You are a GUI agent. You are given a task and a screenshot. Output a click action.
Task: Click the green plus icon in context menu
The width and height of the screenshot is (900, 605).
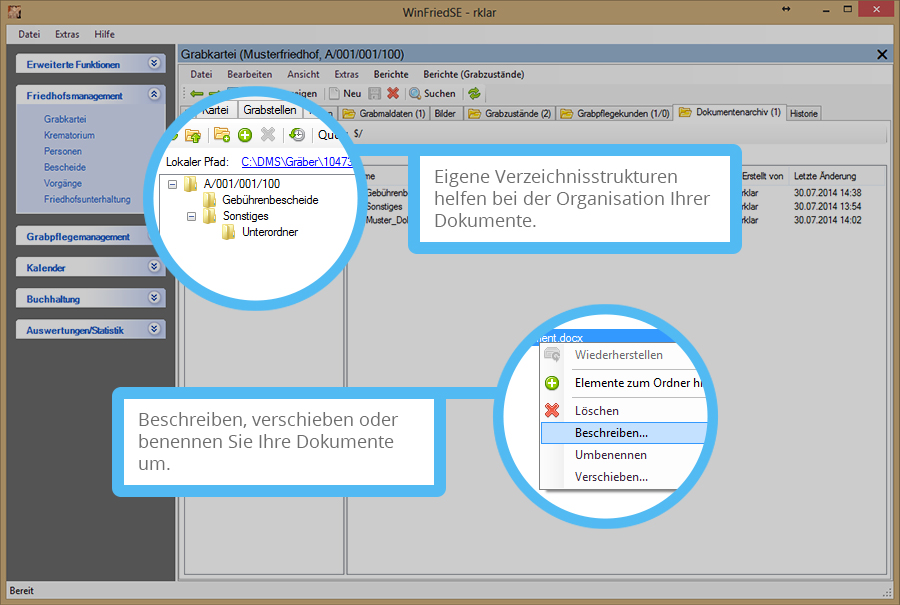[552, 383]
